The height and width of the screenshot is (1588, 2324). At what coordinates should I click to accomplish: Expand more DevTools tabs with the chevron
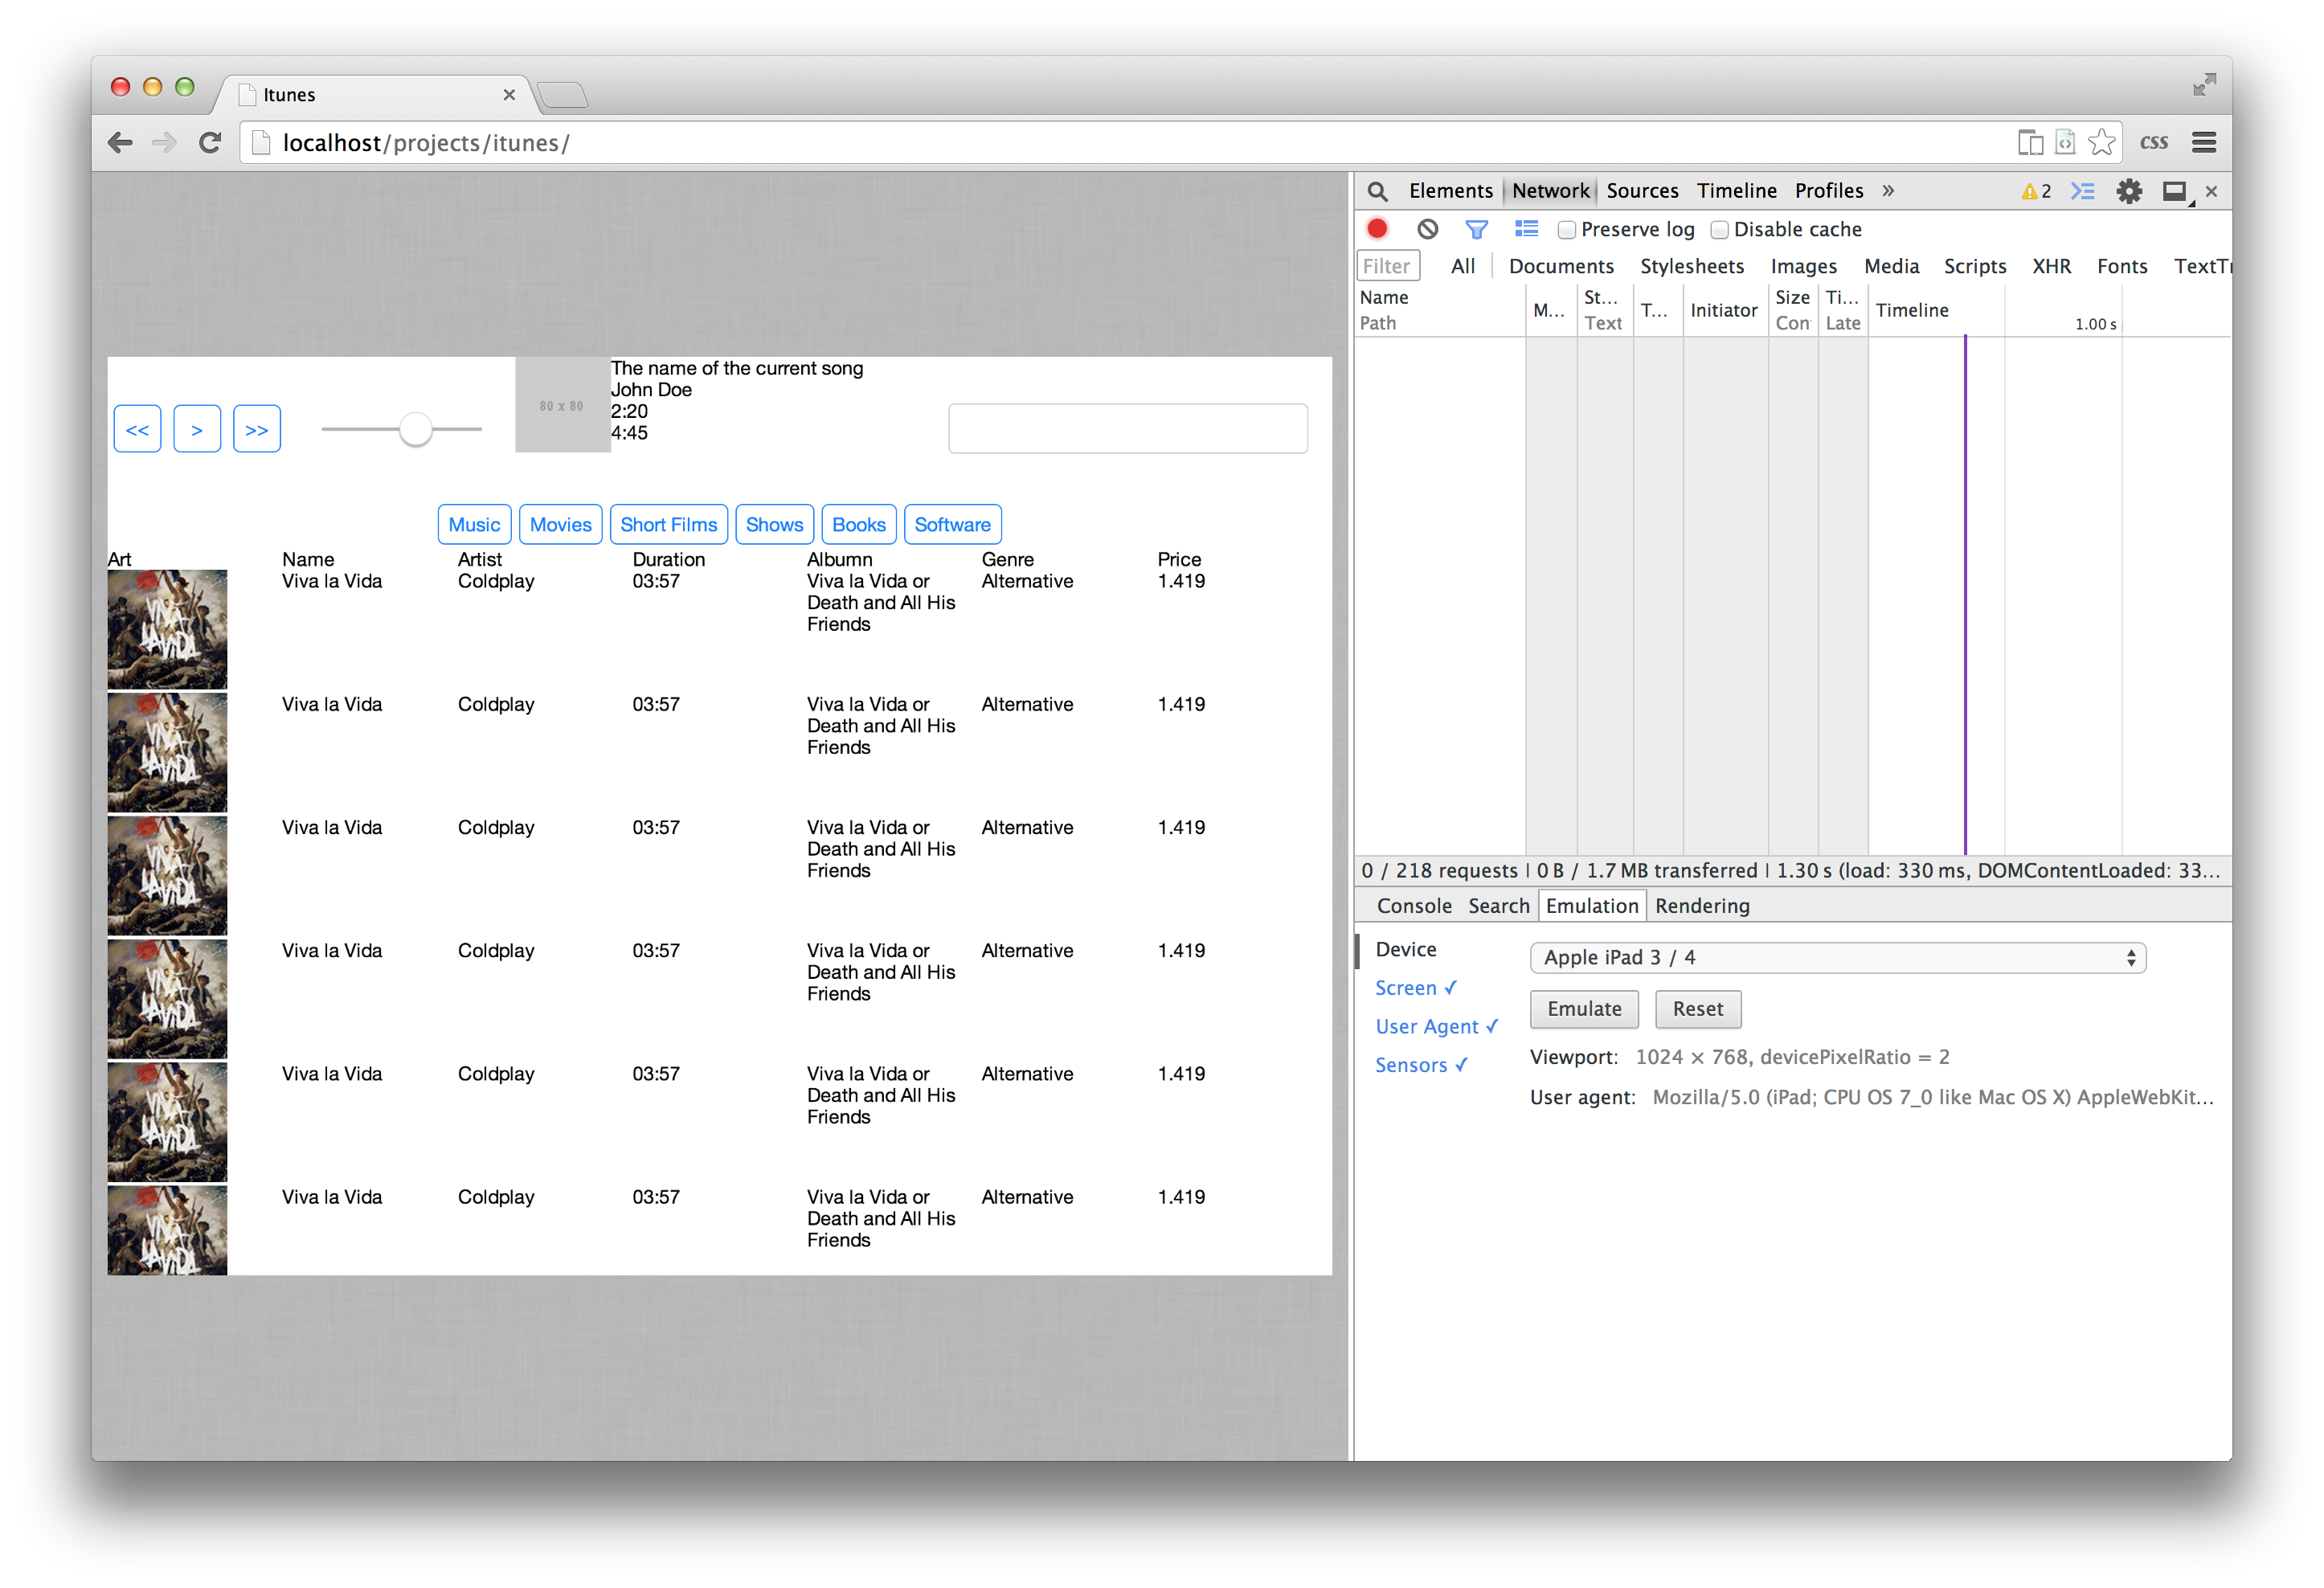pyautogui.click(x=1887, y=191)
